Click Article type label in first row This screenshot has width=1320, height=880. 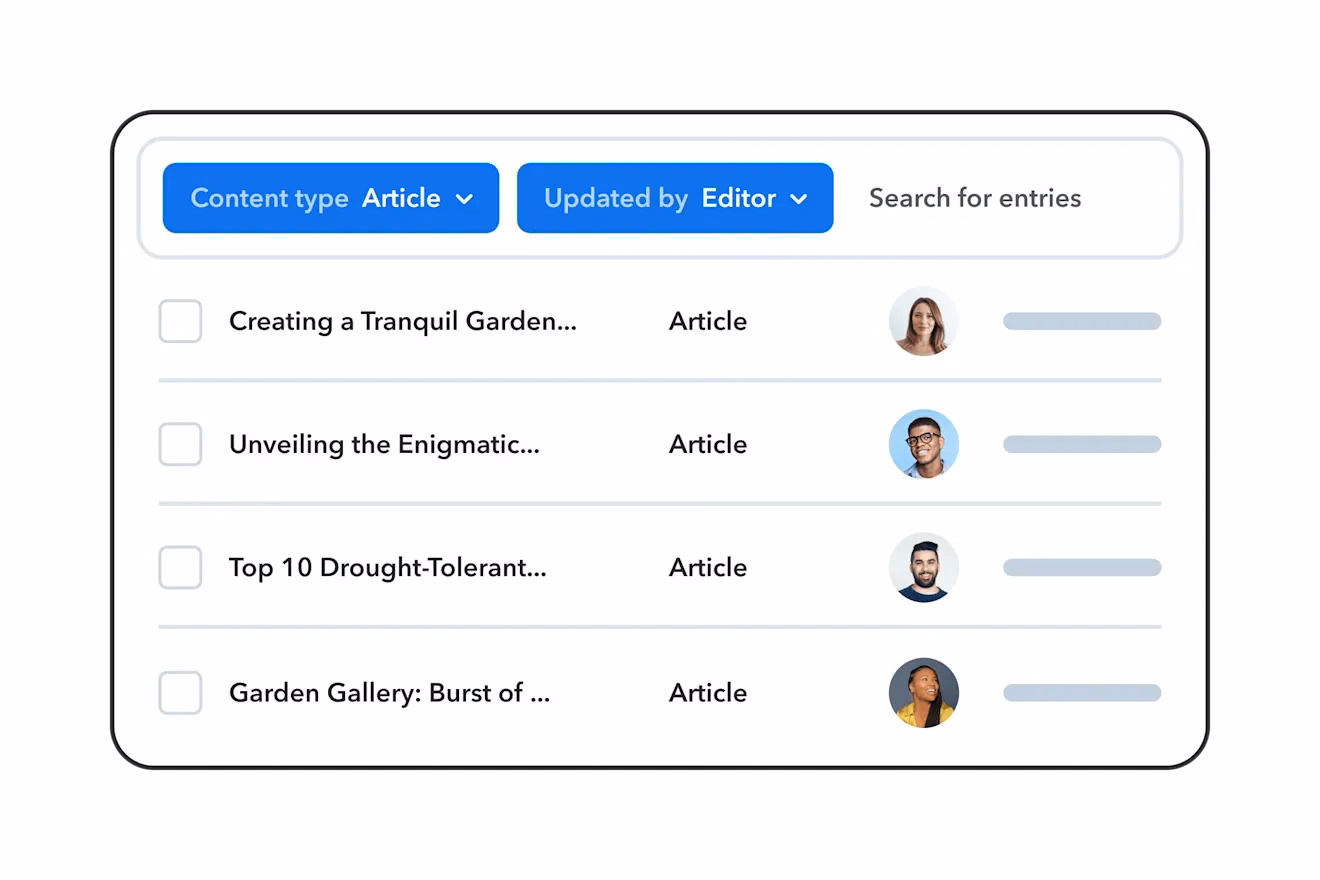(x=708, y=321)
